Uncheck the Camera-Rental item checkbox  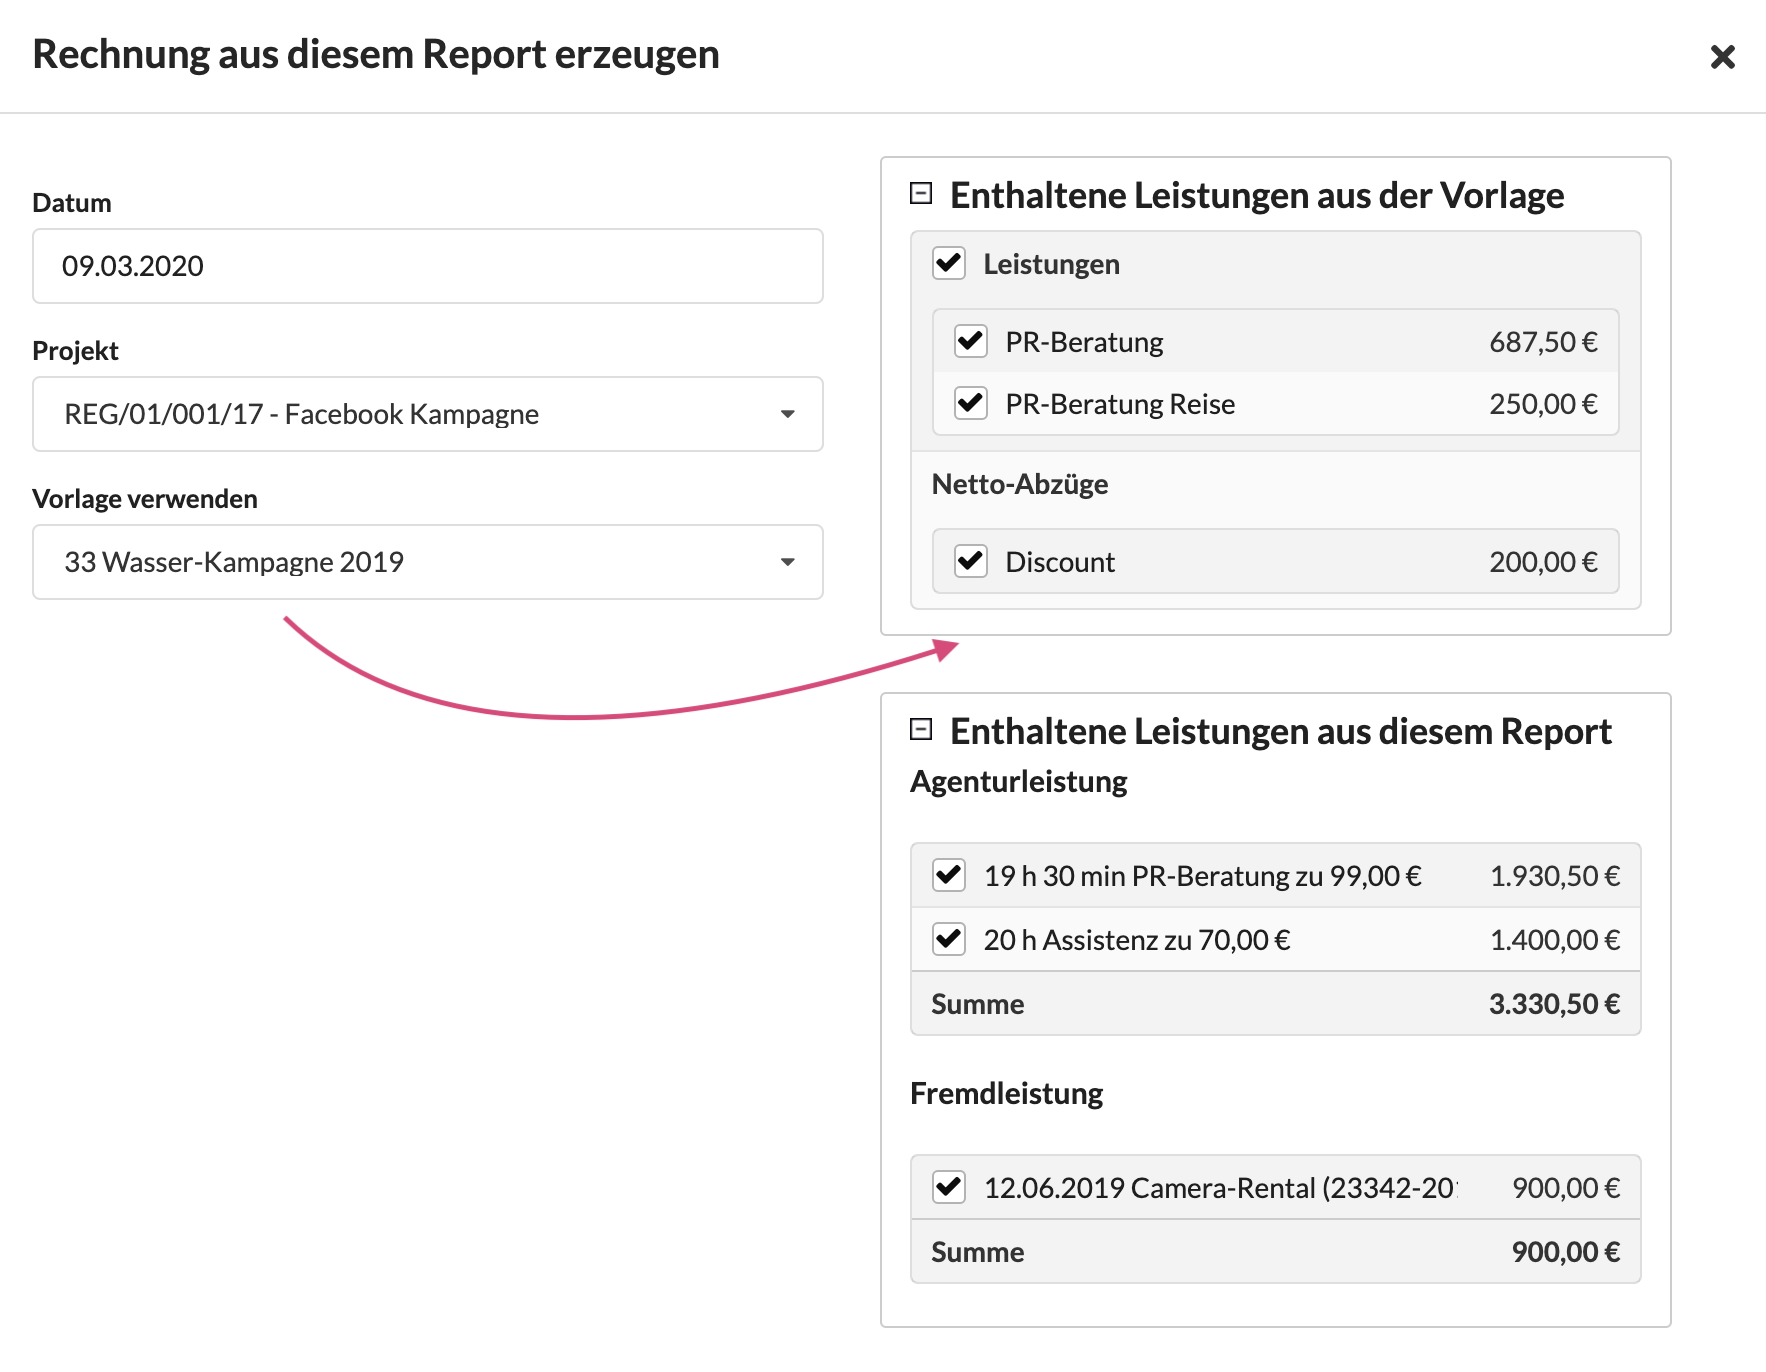[x=948, y=1187]
